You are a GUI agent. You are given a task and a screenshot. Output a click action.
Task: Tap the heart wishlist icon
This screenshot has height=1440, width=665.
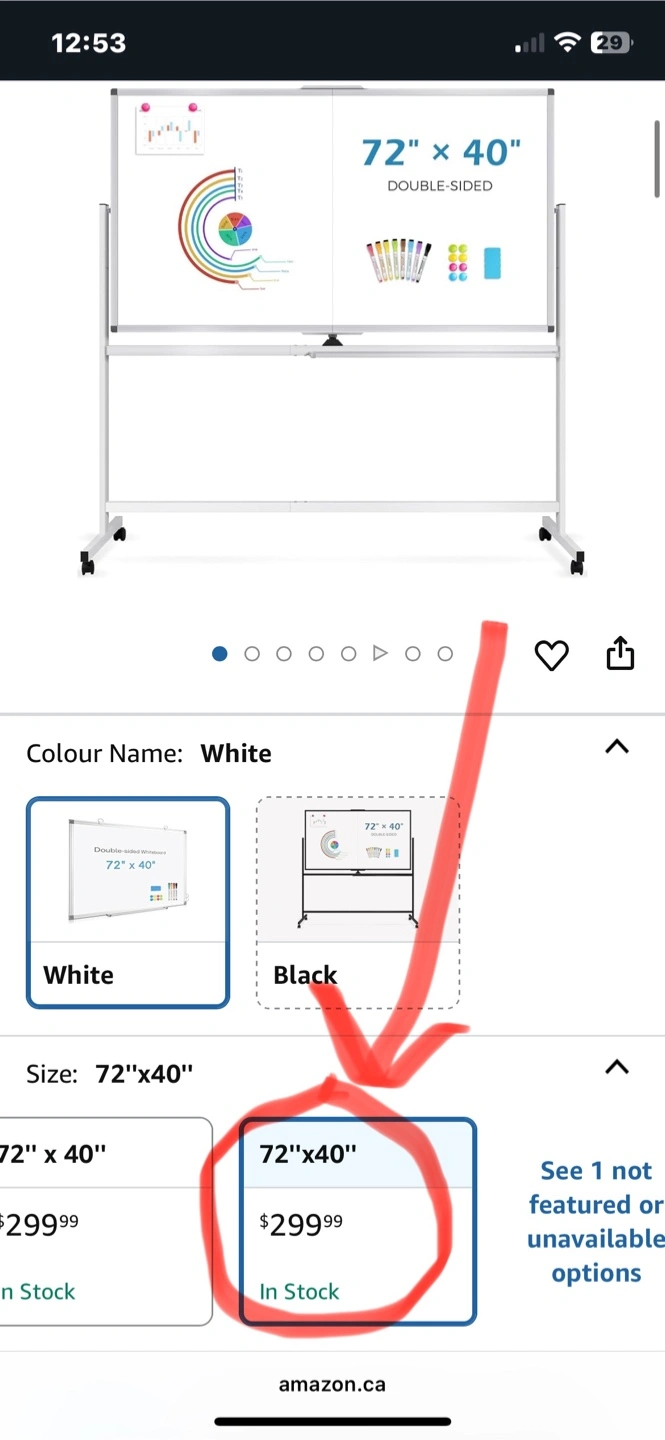click(551, 655)
